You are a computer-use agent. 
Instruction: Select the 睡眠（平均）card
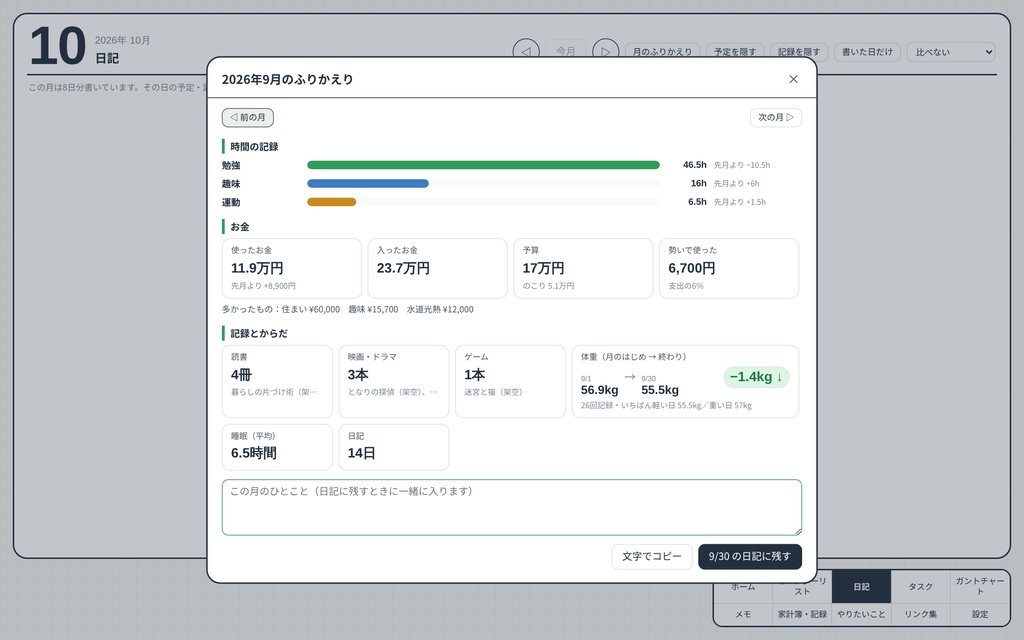[277, 447]
